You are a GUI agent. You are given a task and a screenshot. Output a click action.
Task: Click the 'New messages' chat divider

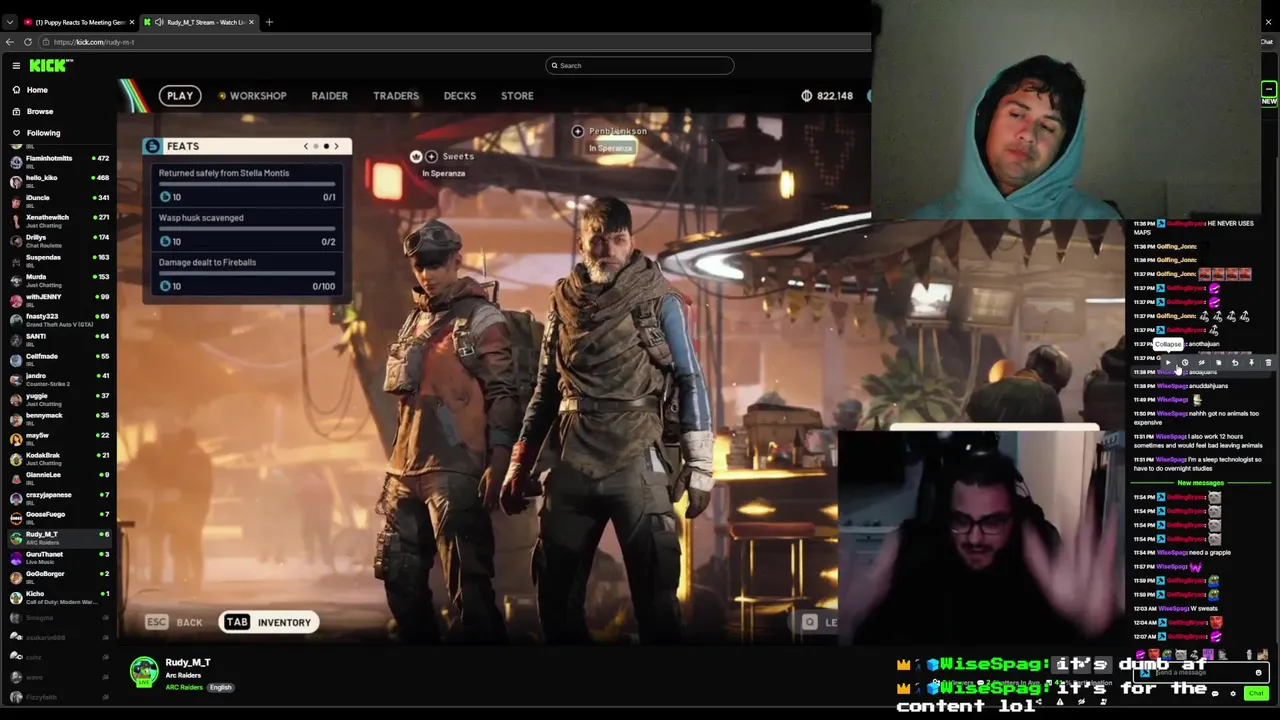pyautogui.click(x=1200, y=483)
